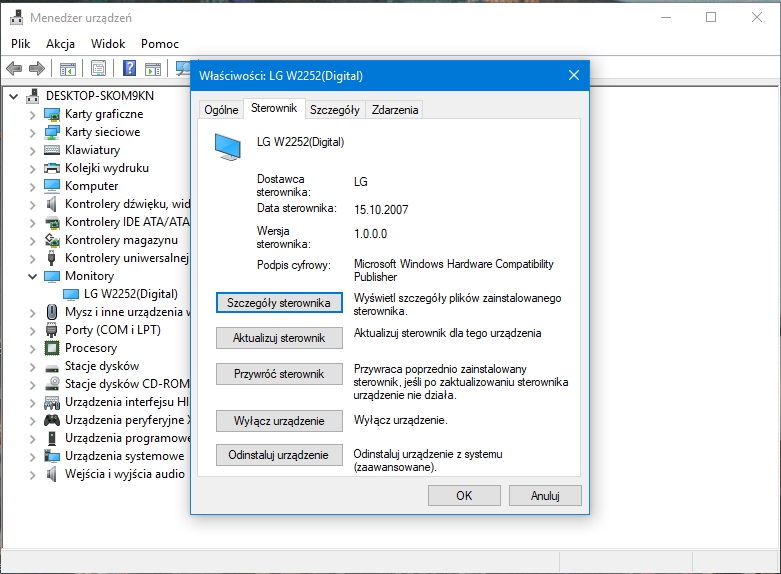Open the Properties toolbar icon

coord(99,68)
